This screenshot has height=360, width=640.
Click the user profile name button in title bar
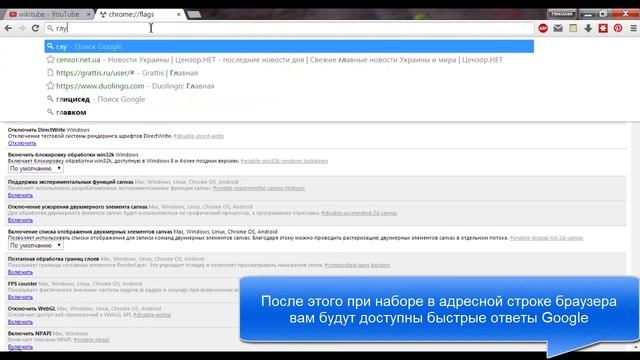point(562,14)
